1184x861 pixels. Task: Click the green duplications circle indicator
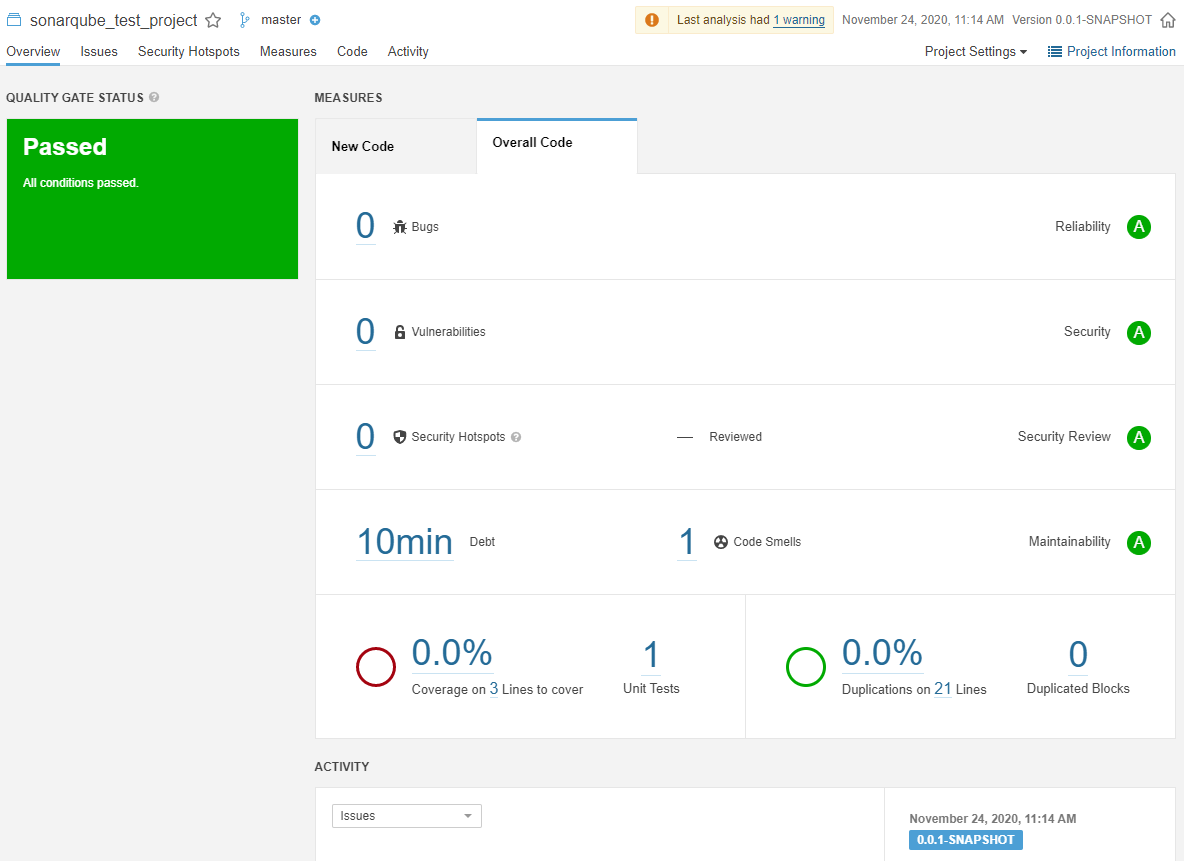coord(806,667)
